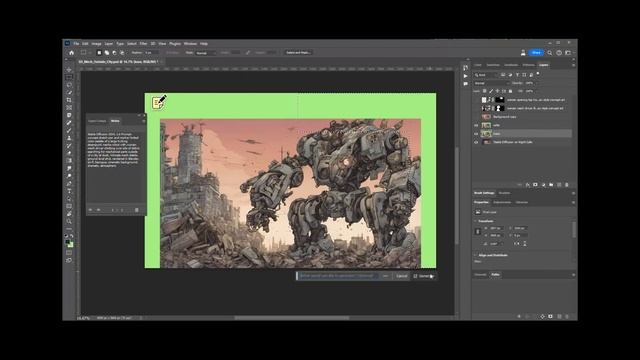Select the Clone Stamp tool
This screenshot has height=360, width=640.
click(69, 138)
